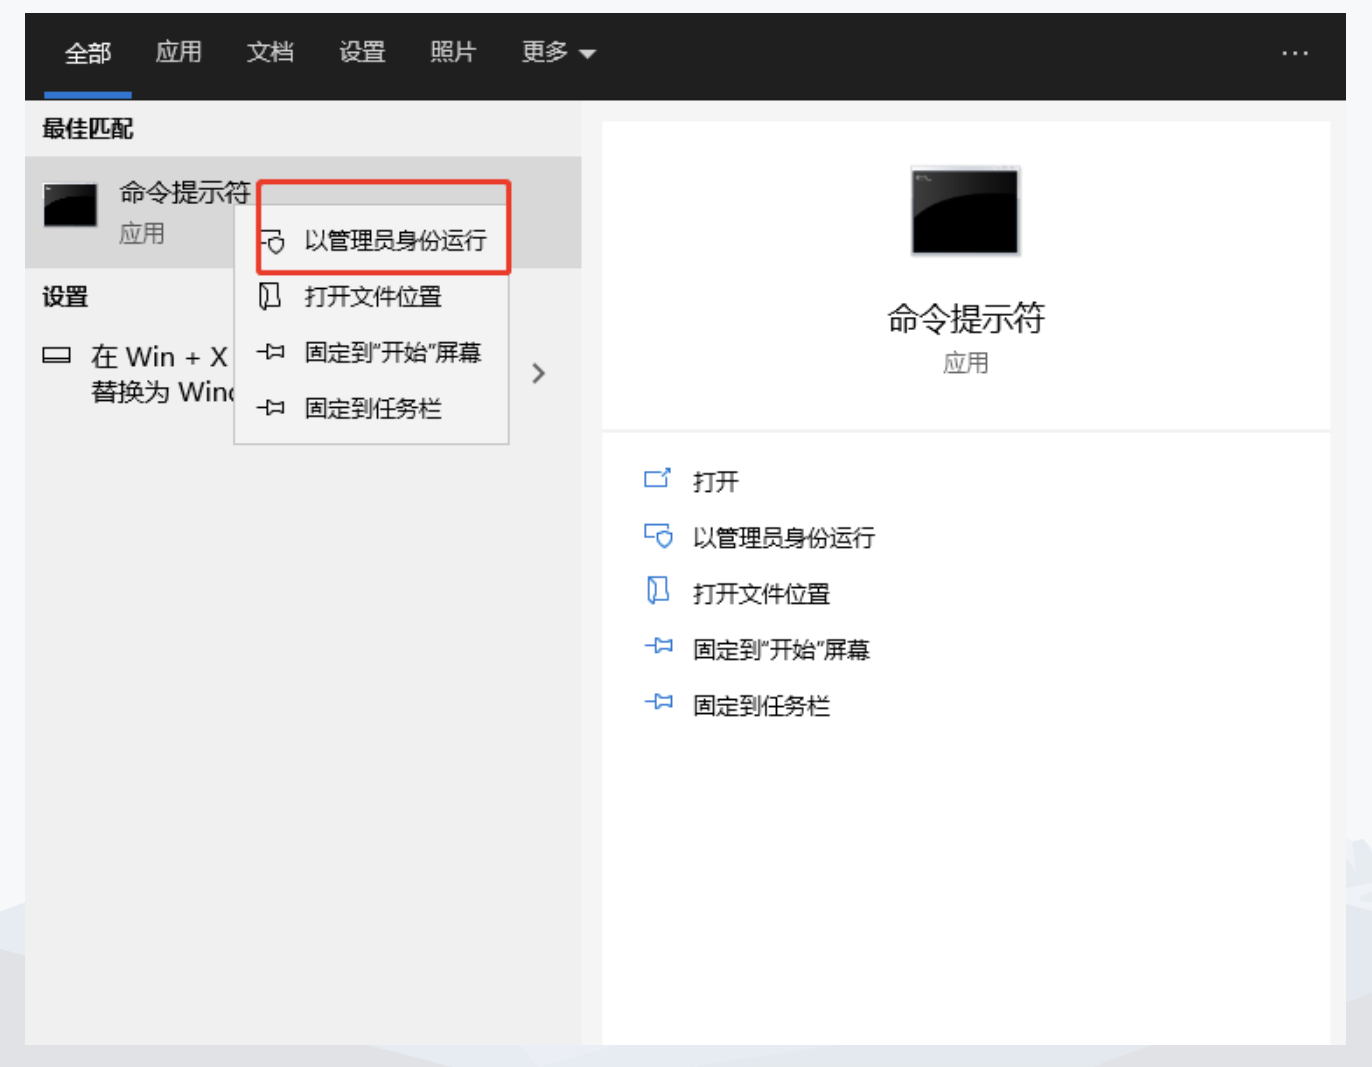This screenshot has width=1372, height=1067.
Task: Click the 设置 section header in results
Action: click(x=65, y=297)
